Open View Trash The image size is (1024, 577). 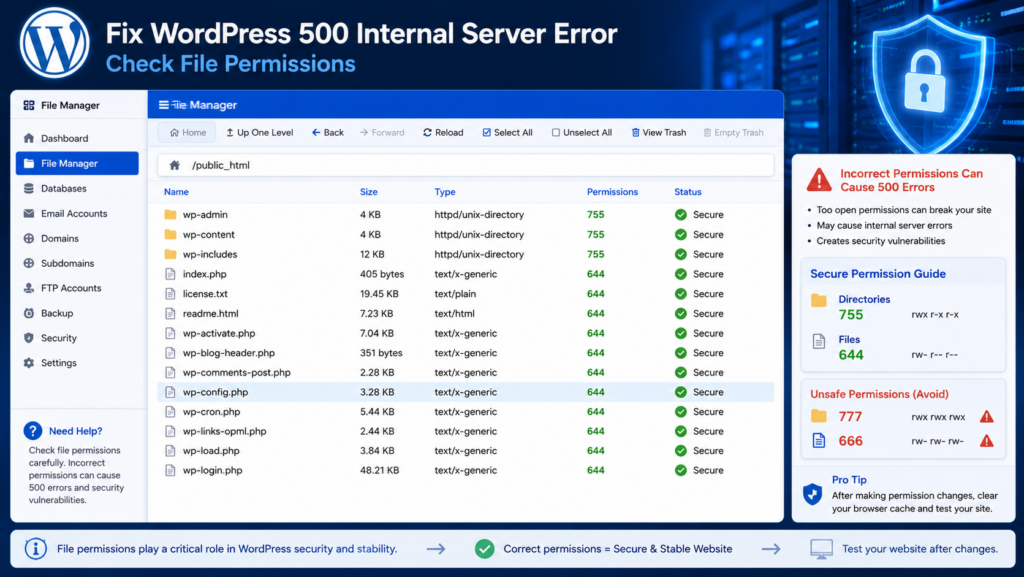658,133
